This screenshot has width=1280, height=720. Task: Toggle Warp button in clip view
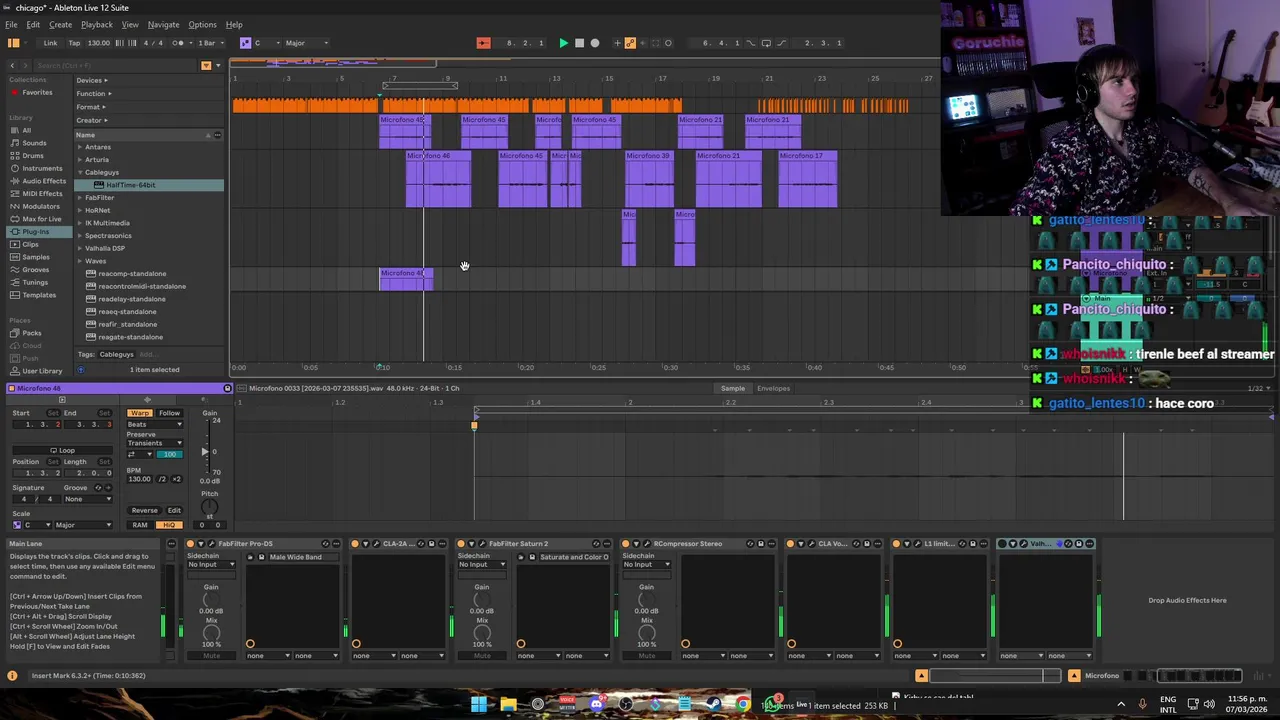[139, 413]
